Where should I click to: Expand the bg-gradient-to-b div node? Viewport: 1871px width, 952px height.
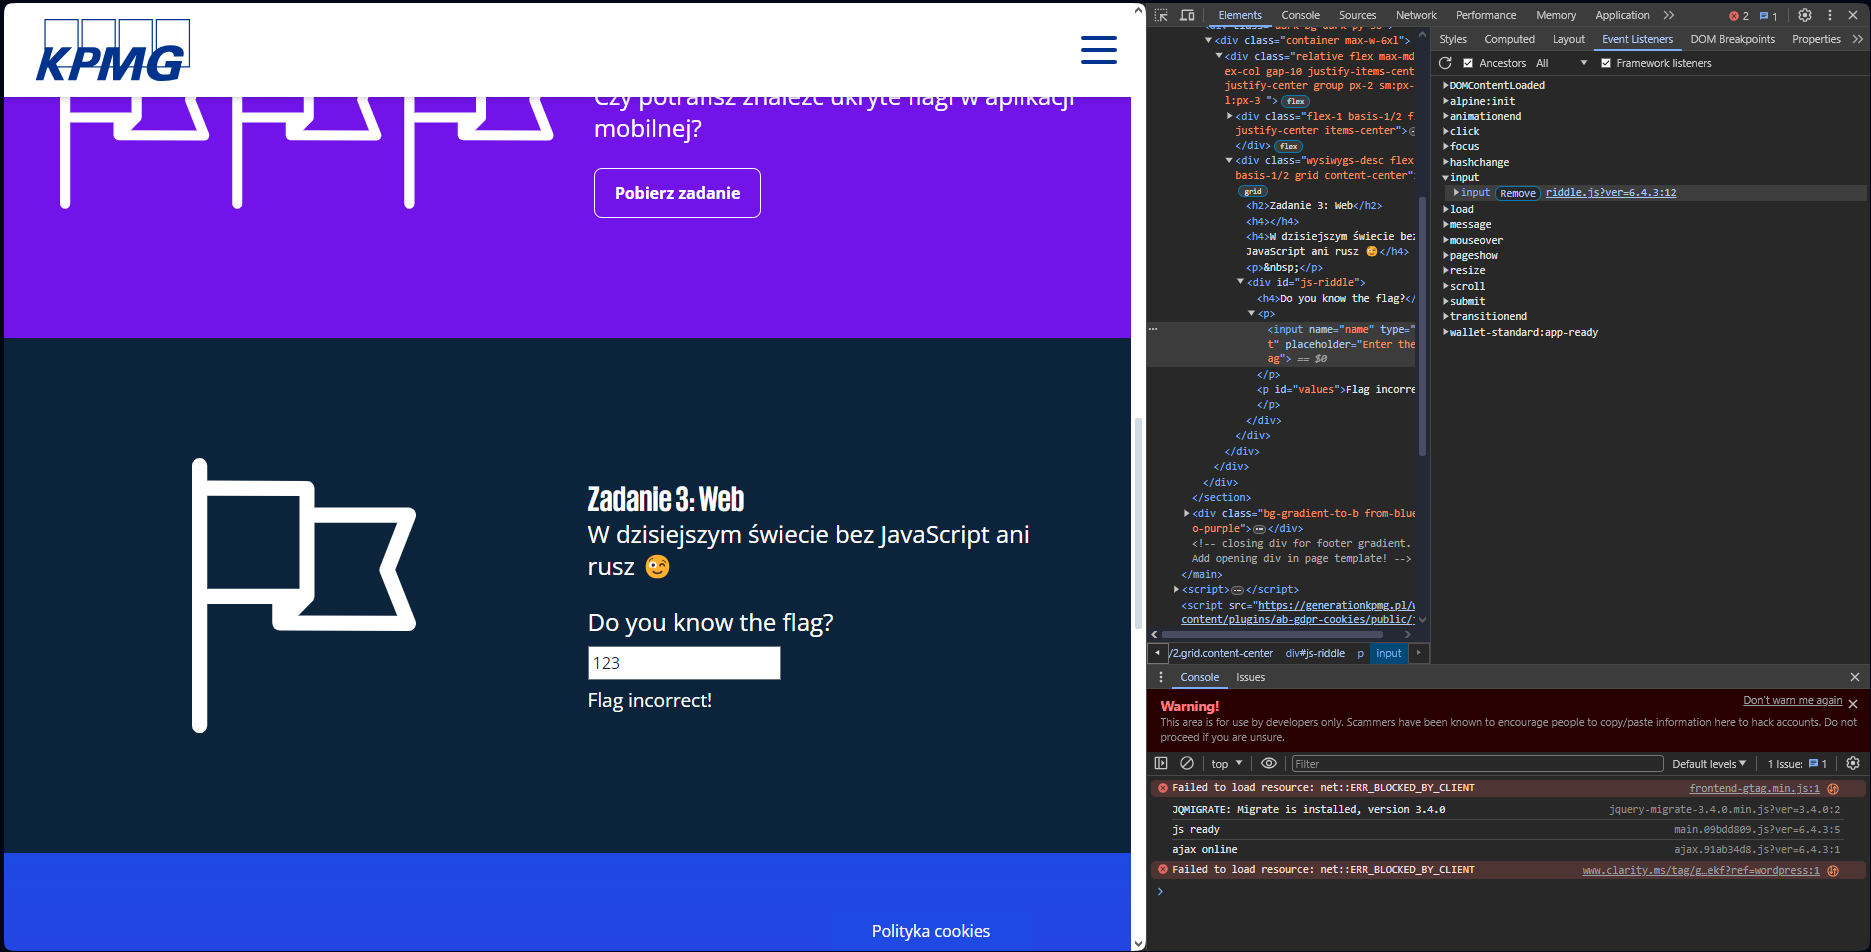1187,513
